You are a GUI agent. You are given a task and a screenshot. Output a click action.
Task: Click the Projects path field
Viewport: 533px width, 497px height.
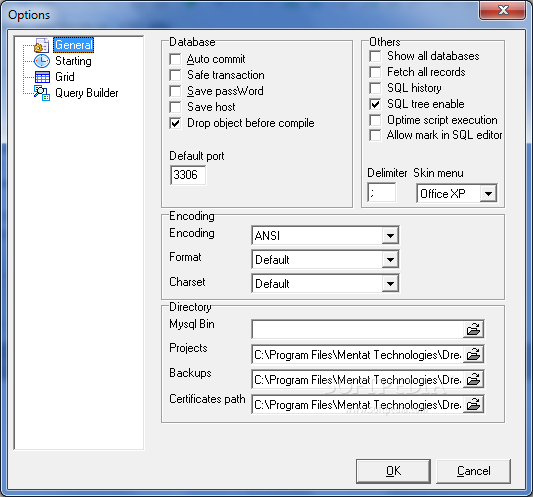tap(357, 354)
